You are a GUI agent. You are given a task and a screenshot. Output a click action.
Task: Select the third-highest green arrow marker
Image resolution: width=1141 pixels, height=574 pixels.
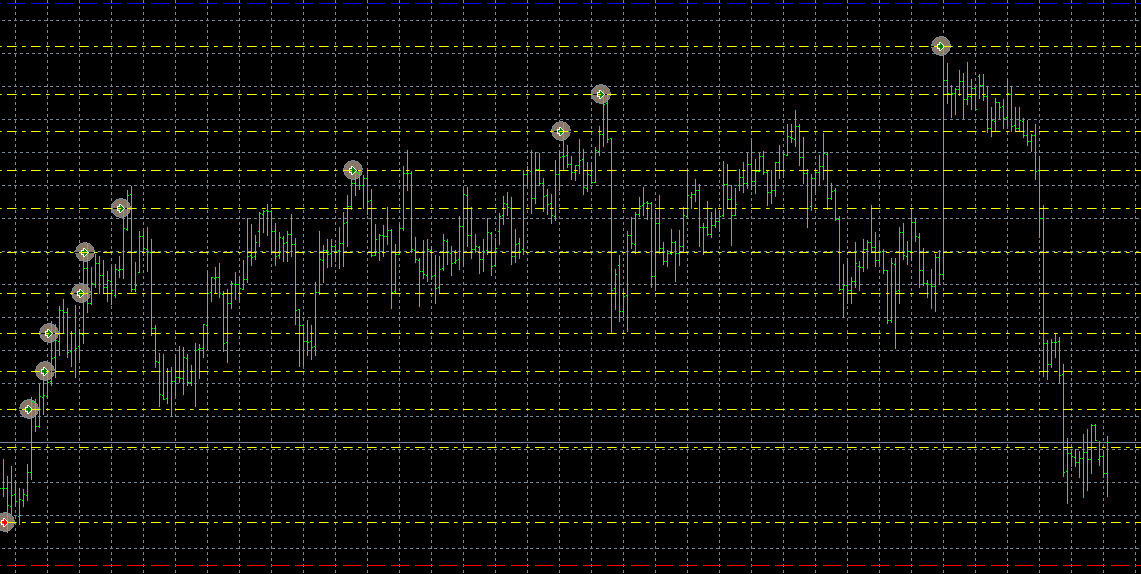(560, 131)
